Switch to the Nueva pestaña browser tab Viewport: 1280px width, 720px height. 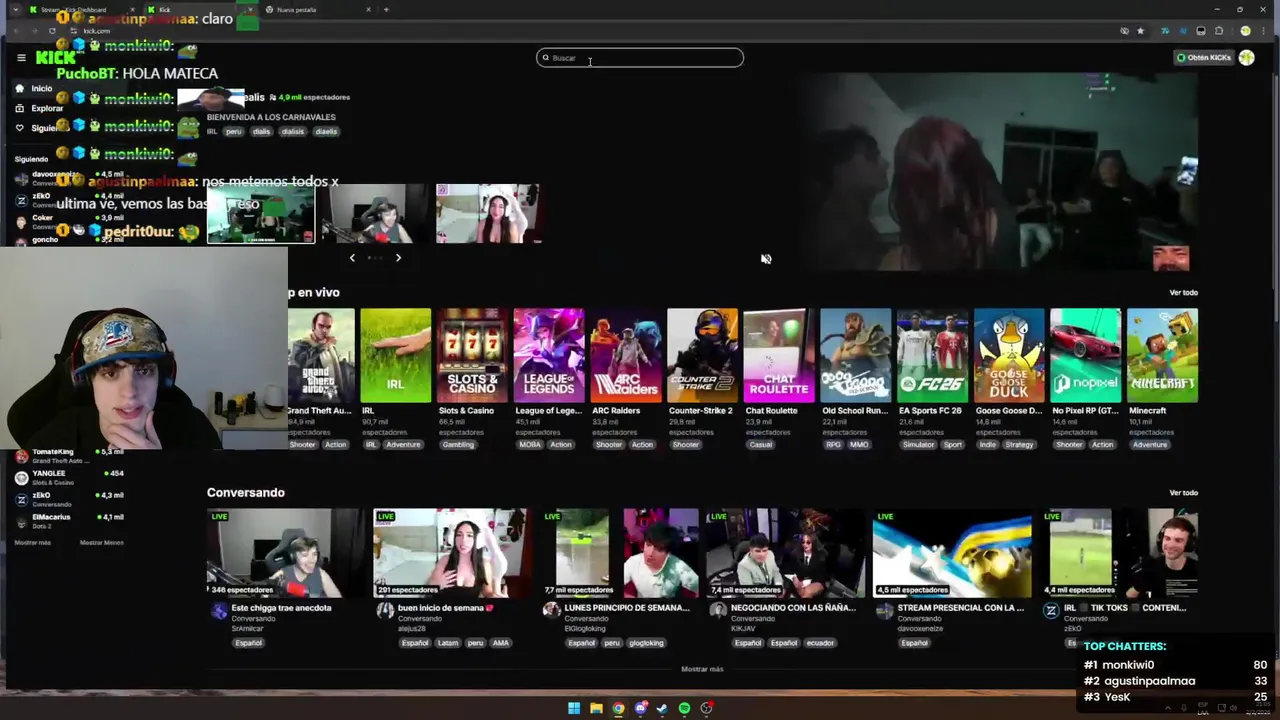pyautogui.click(x=318, y=10)
